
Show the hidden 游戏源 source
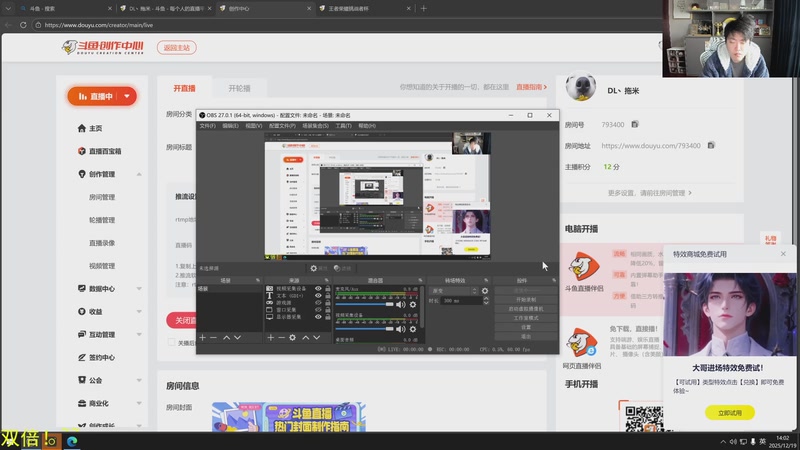pos(318,303)
